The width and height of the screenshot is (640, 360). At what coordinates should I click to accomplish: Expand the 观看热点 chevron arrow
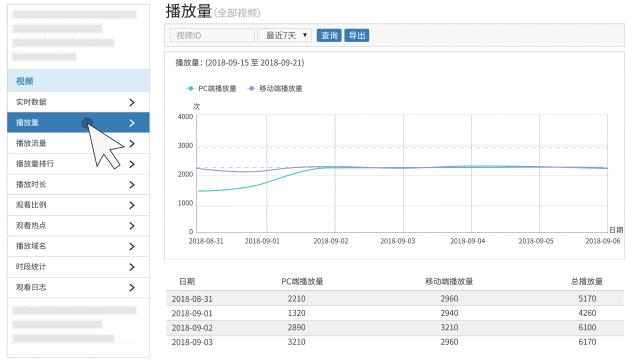(131, 226)
